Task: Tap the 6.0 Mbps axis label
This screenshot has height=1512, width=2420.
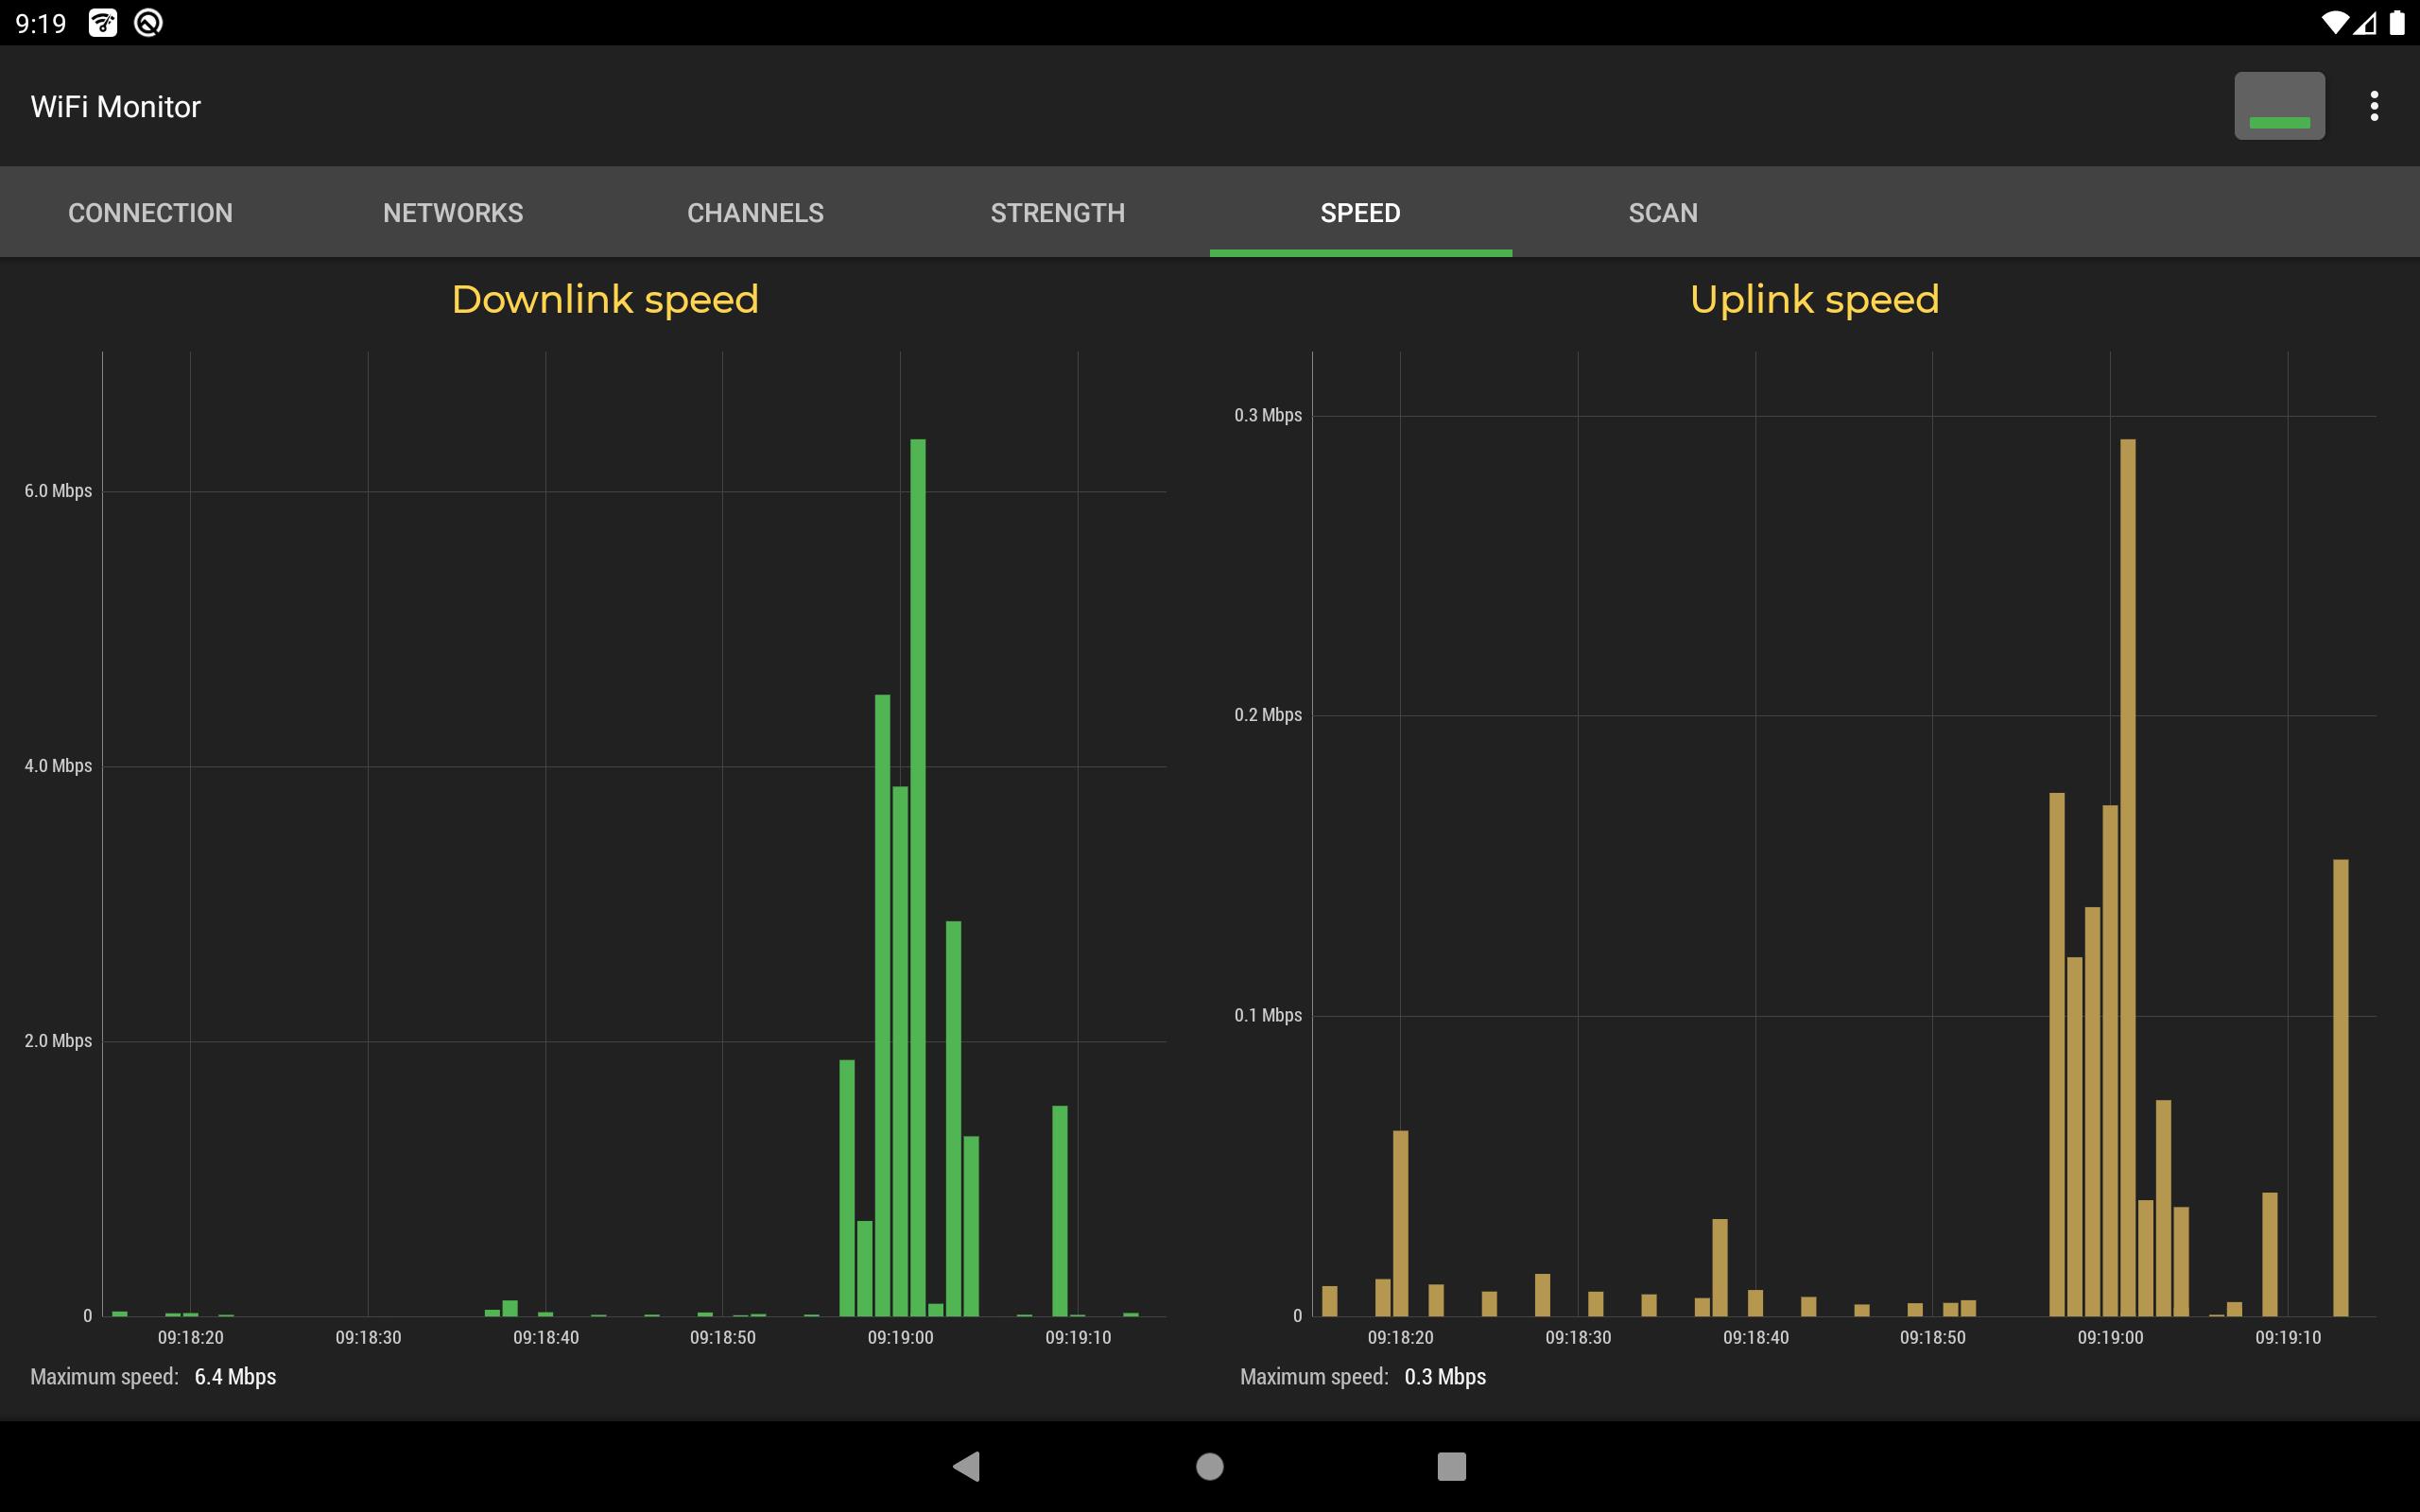Action: point(58,491)
